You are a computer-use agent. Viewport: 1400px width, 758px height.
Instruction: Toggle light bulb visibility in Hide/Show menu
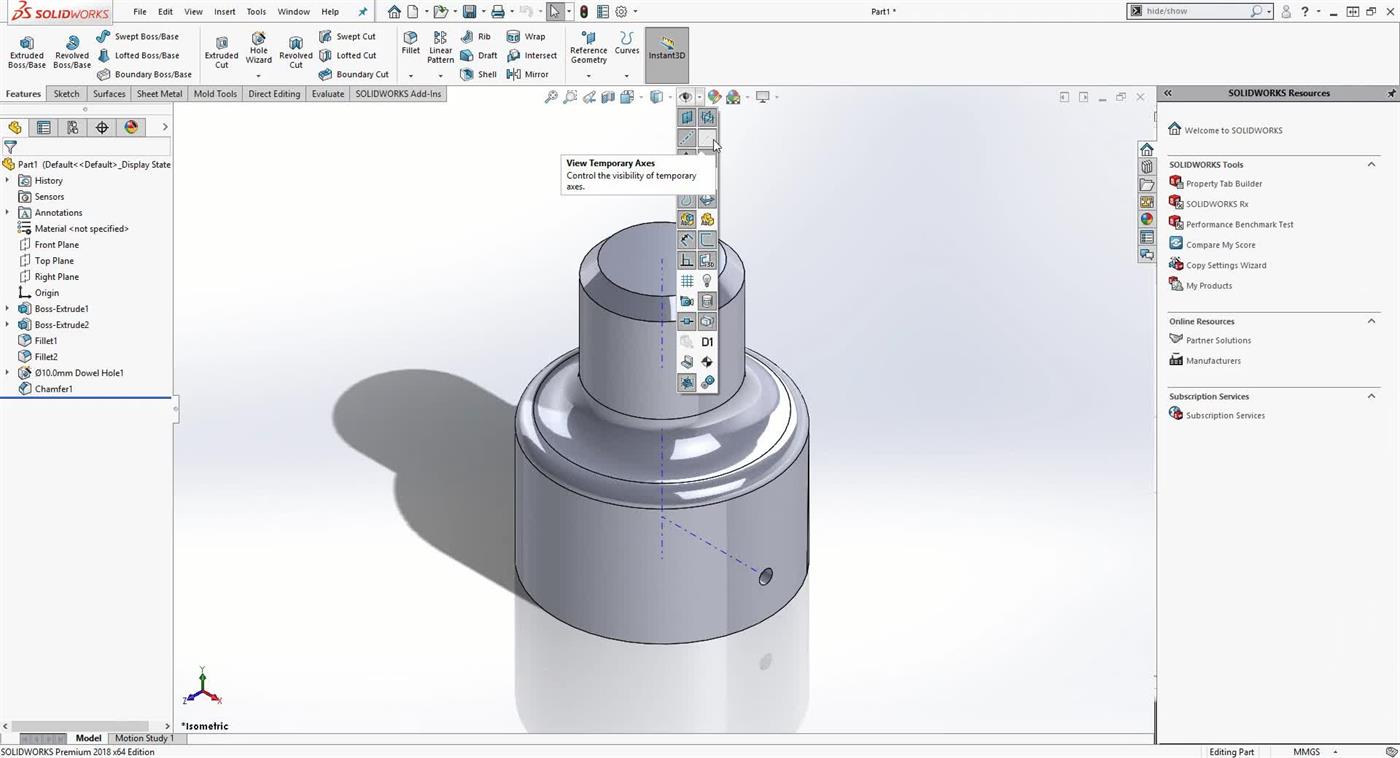[x=707, y=281]
